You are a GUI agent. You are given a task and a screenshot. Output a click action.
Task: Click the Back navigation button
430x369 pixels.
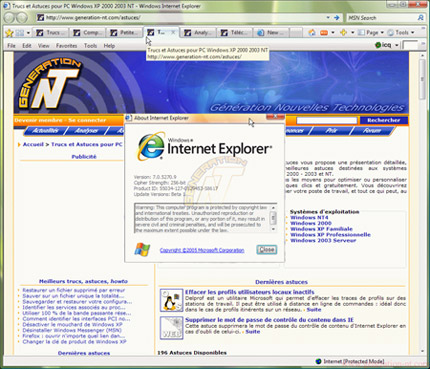[10, 18]
